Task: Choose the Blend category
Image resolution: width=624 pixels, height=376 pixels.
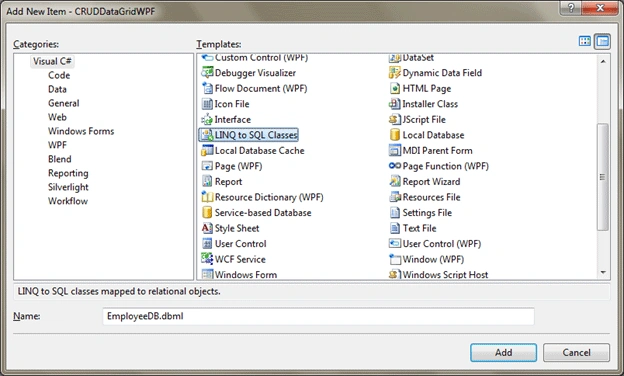Action: point(60,159)
